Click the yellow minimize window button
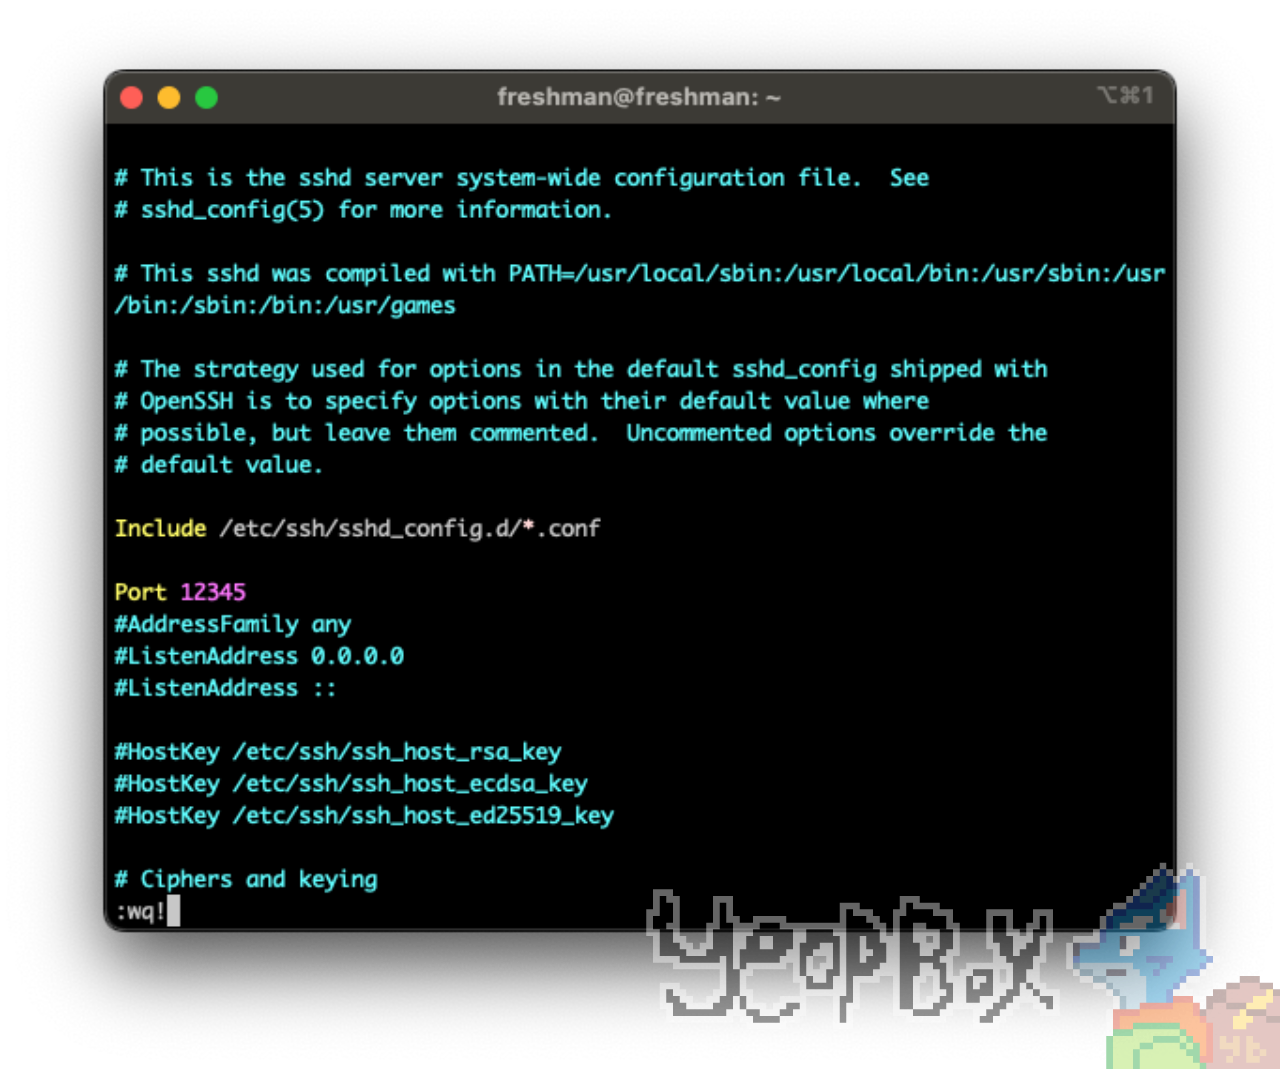Viewport: 1280px width, 1069px height. coord(169,97)
